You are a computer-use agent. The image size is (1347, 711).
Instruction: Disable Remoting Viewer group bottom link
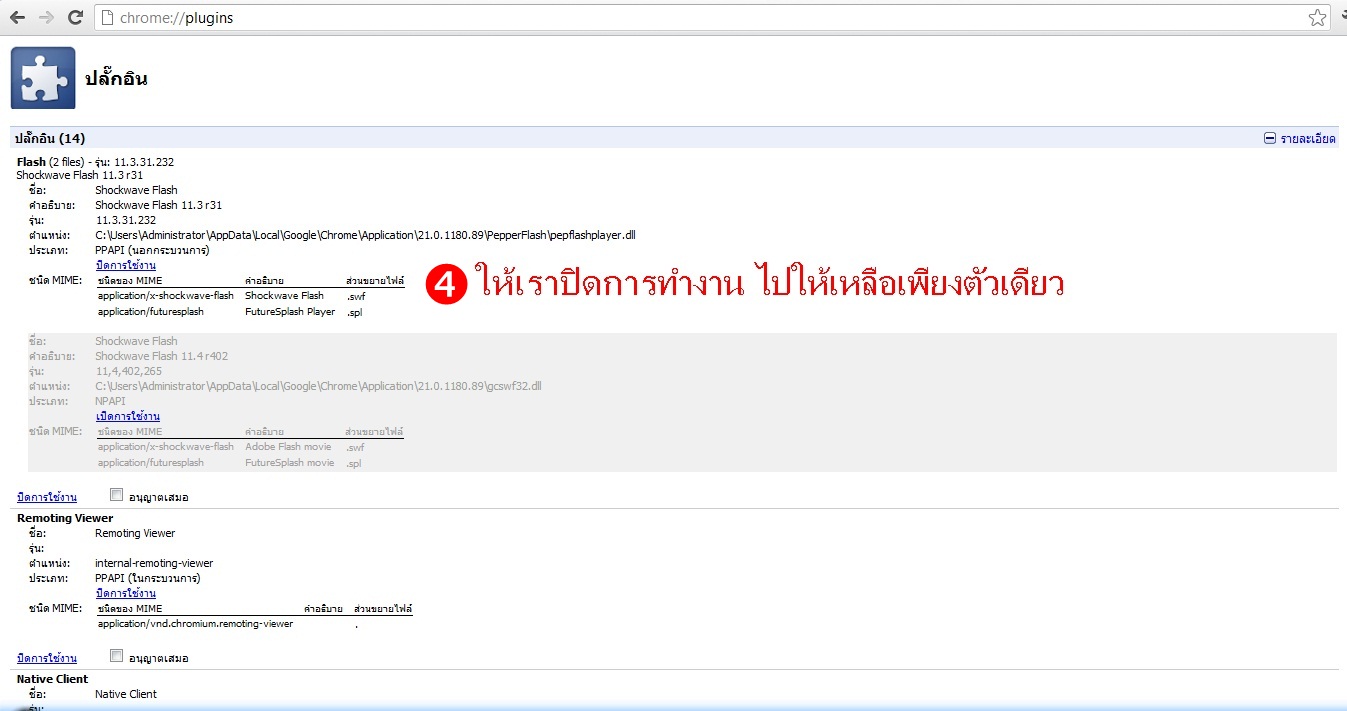(x=47, y=658)
